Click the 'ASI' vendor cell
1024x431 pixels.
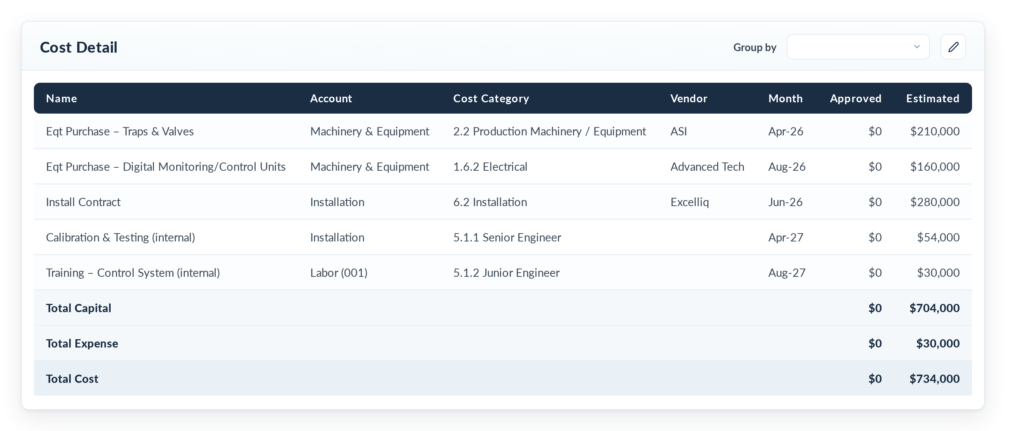[679, 131]
